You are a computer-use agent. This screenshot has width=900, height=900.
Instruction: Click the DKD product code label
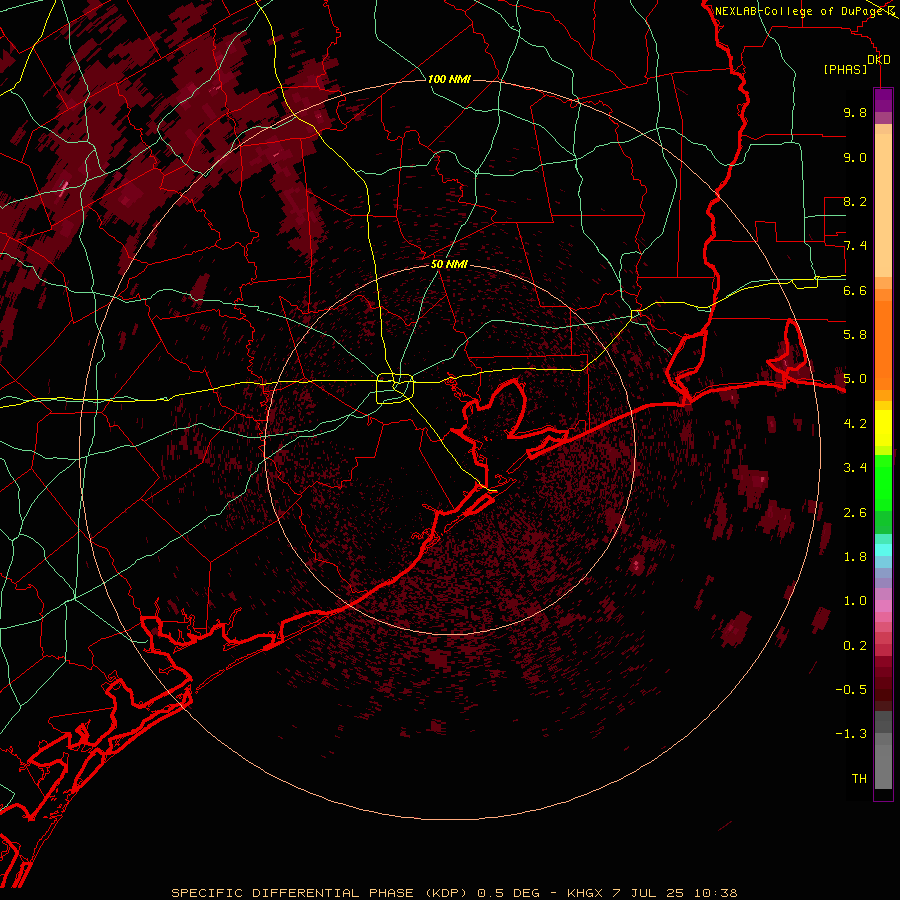click(879, 60)
